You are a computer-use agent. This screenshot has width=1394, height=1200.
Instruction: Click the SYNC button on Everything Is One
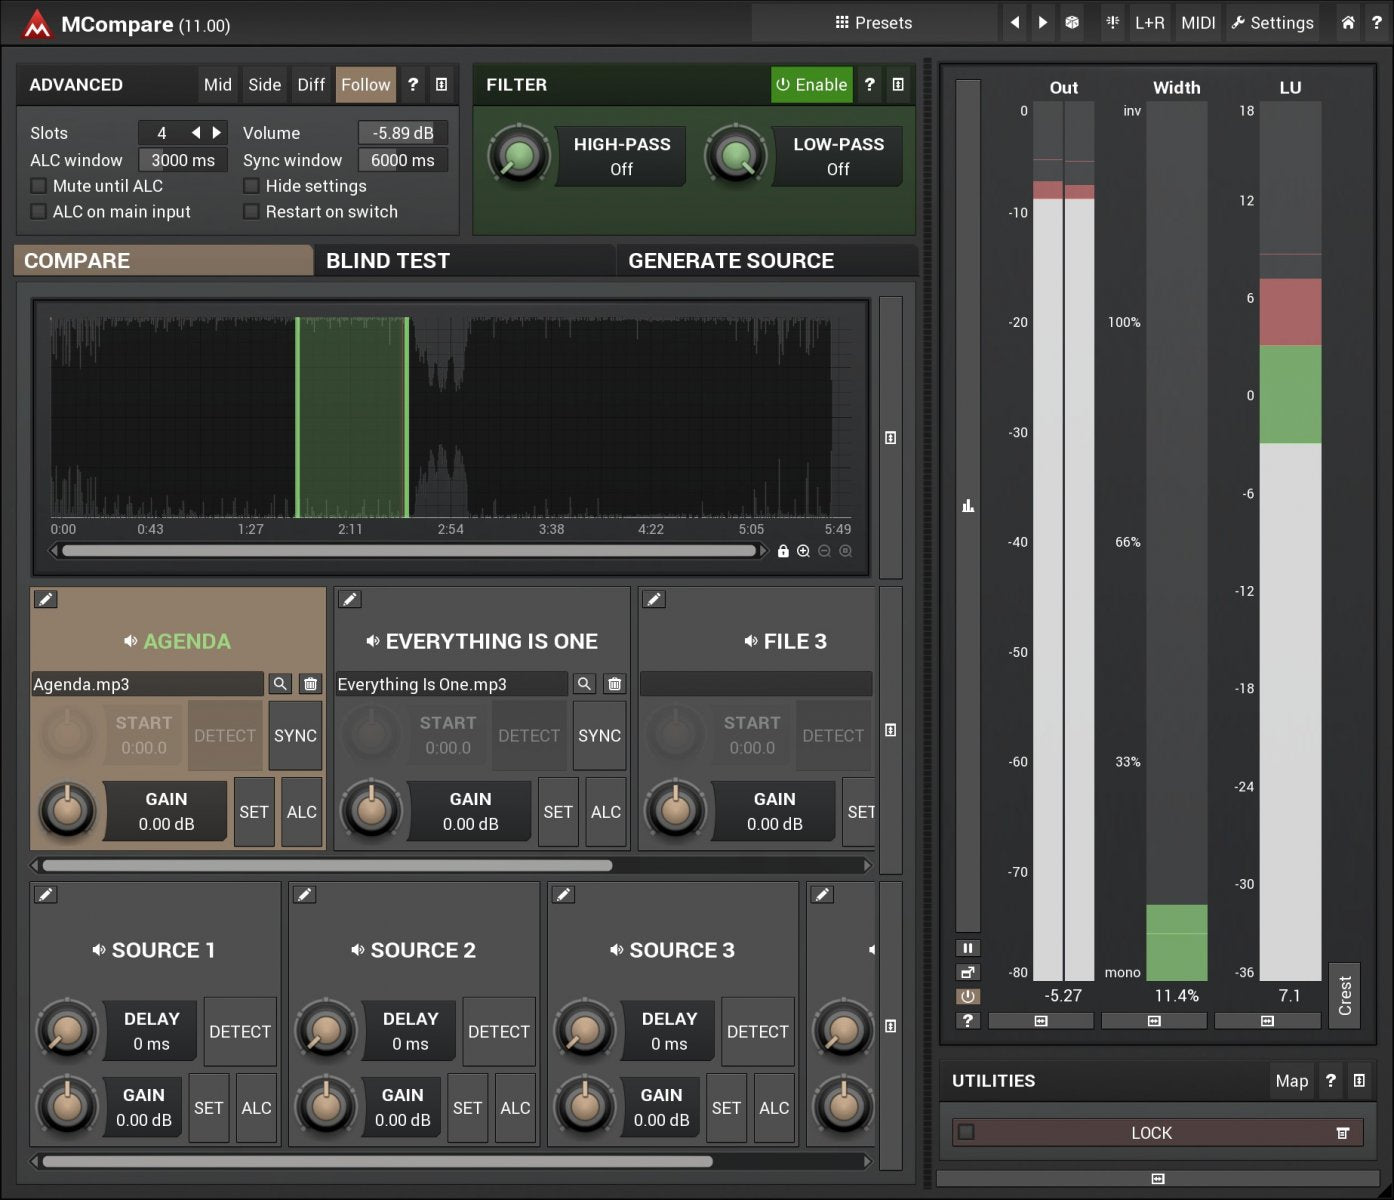click(x=599, y=736)
